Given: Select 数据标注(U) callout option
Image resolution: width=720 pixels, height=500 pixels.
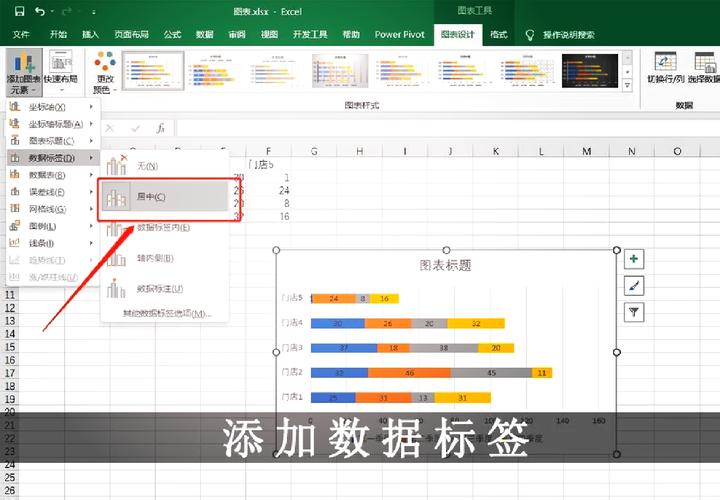Looking at the screenshot, I should pyautogui.click(x=160, y=289).
